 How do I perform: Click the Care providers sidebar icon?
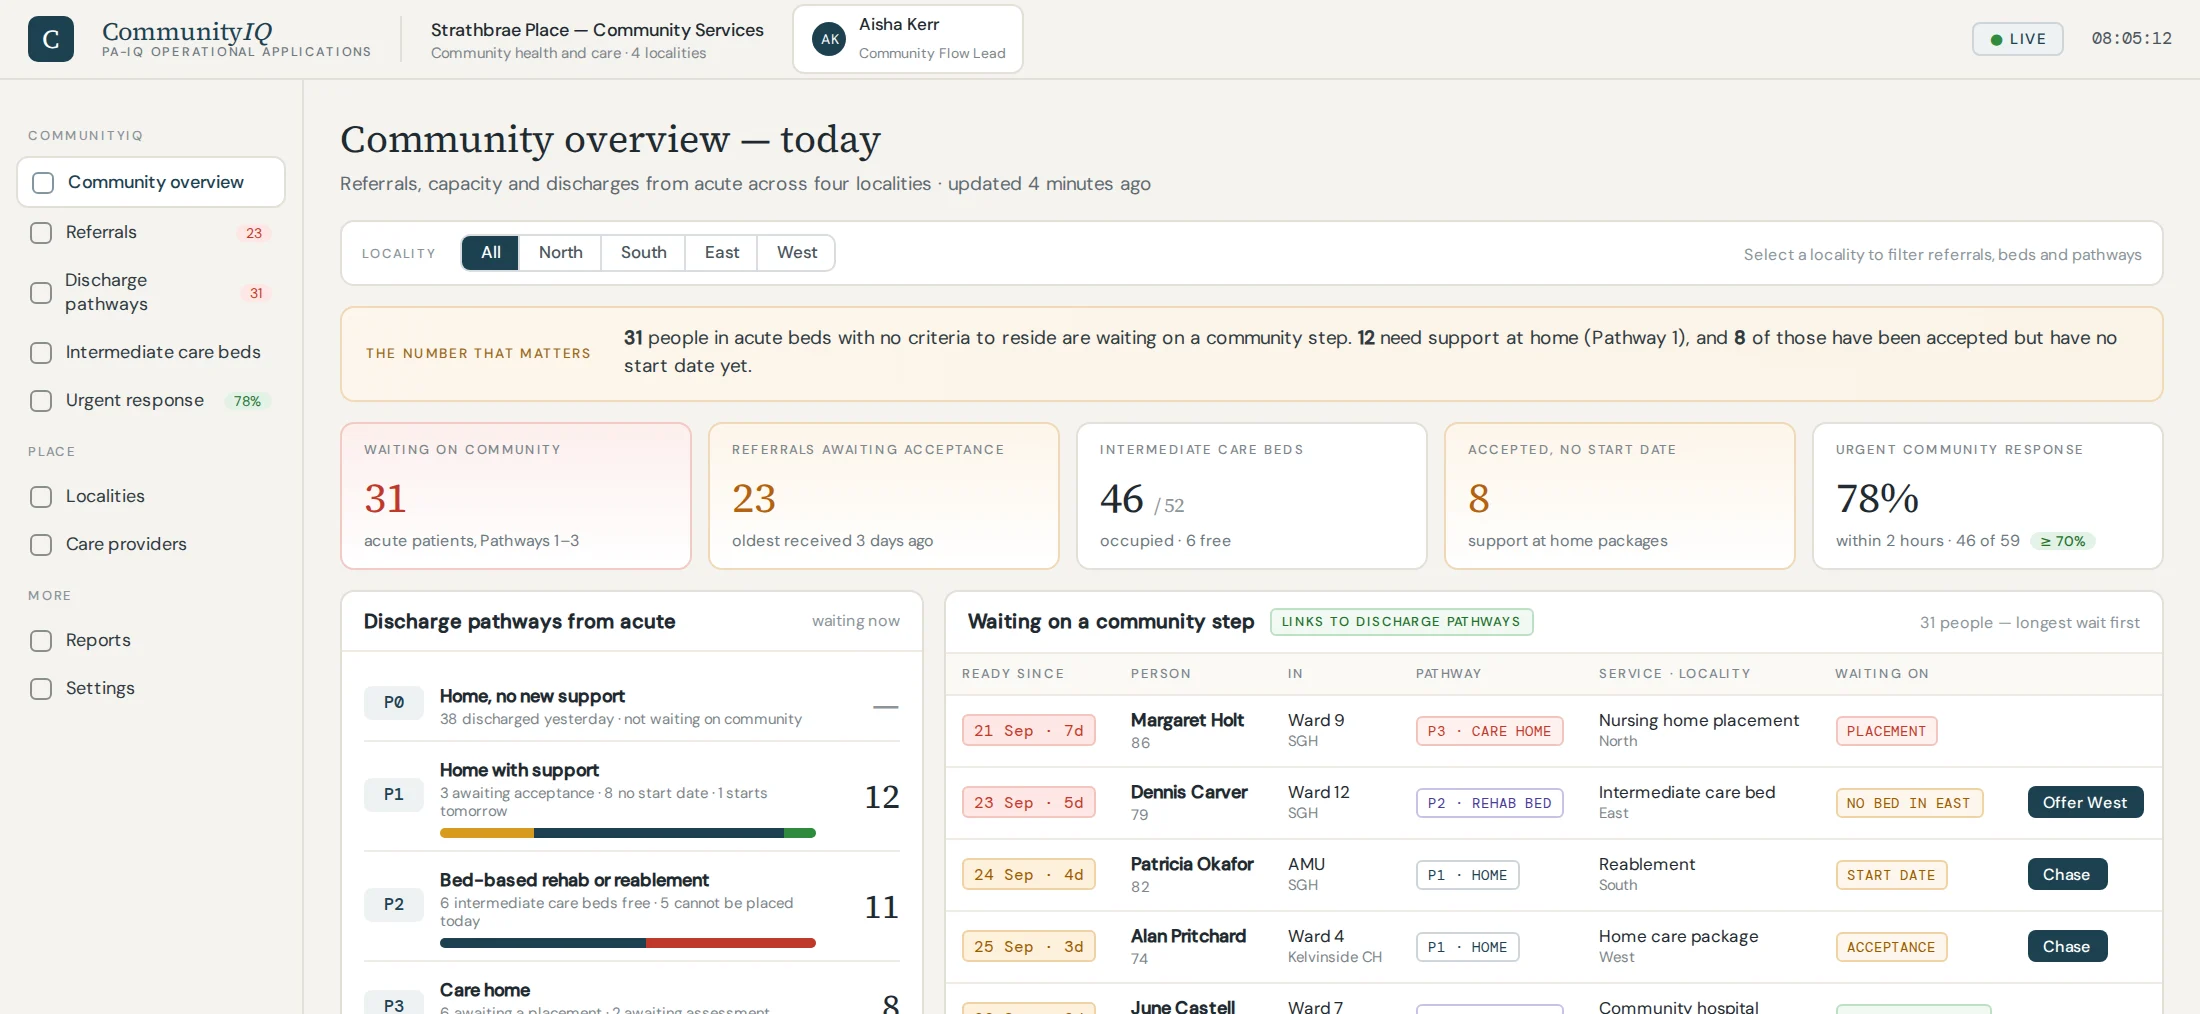click(x=41, y=545)
